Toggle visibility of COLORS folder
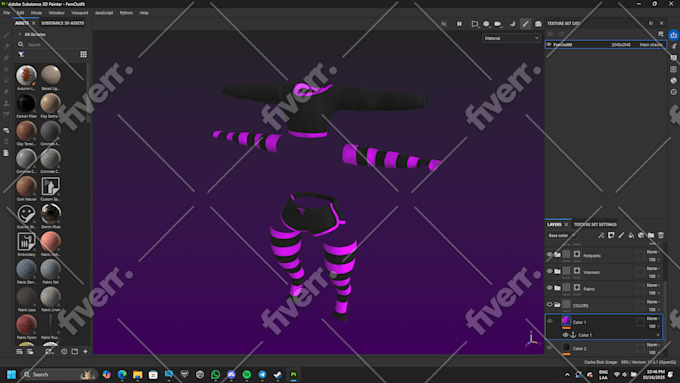 pos(549,304)
